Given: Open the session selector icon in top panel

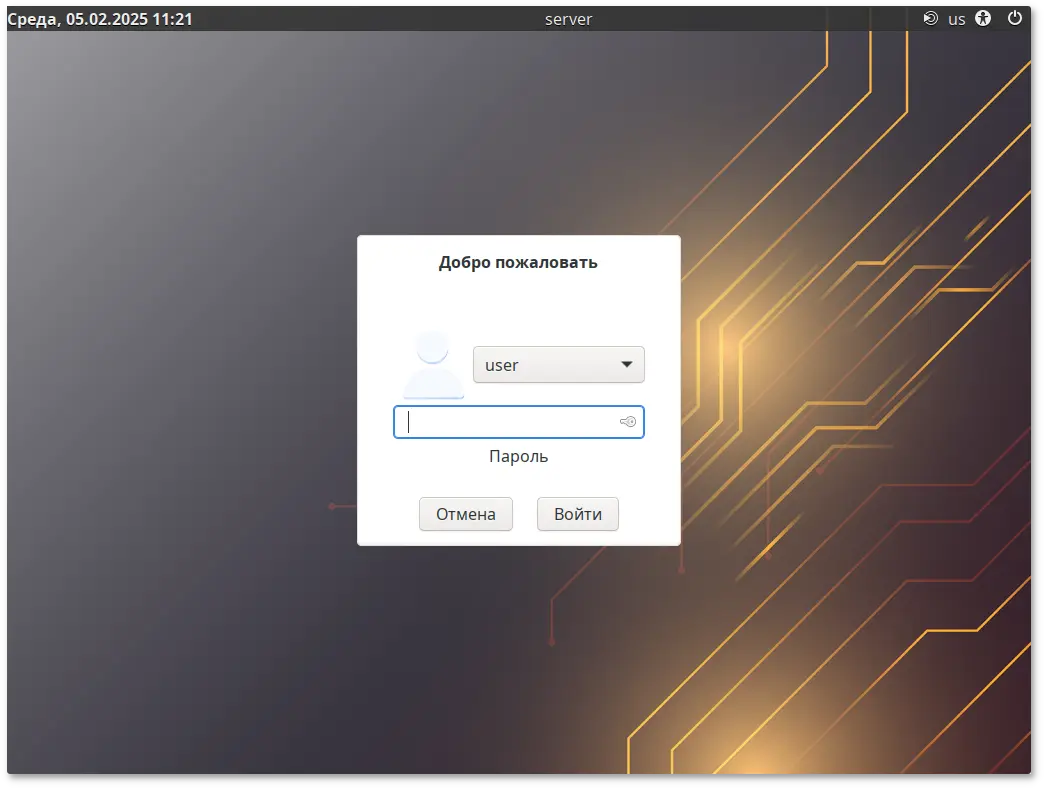Looking at the screenshot, I should coord(930,18).
